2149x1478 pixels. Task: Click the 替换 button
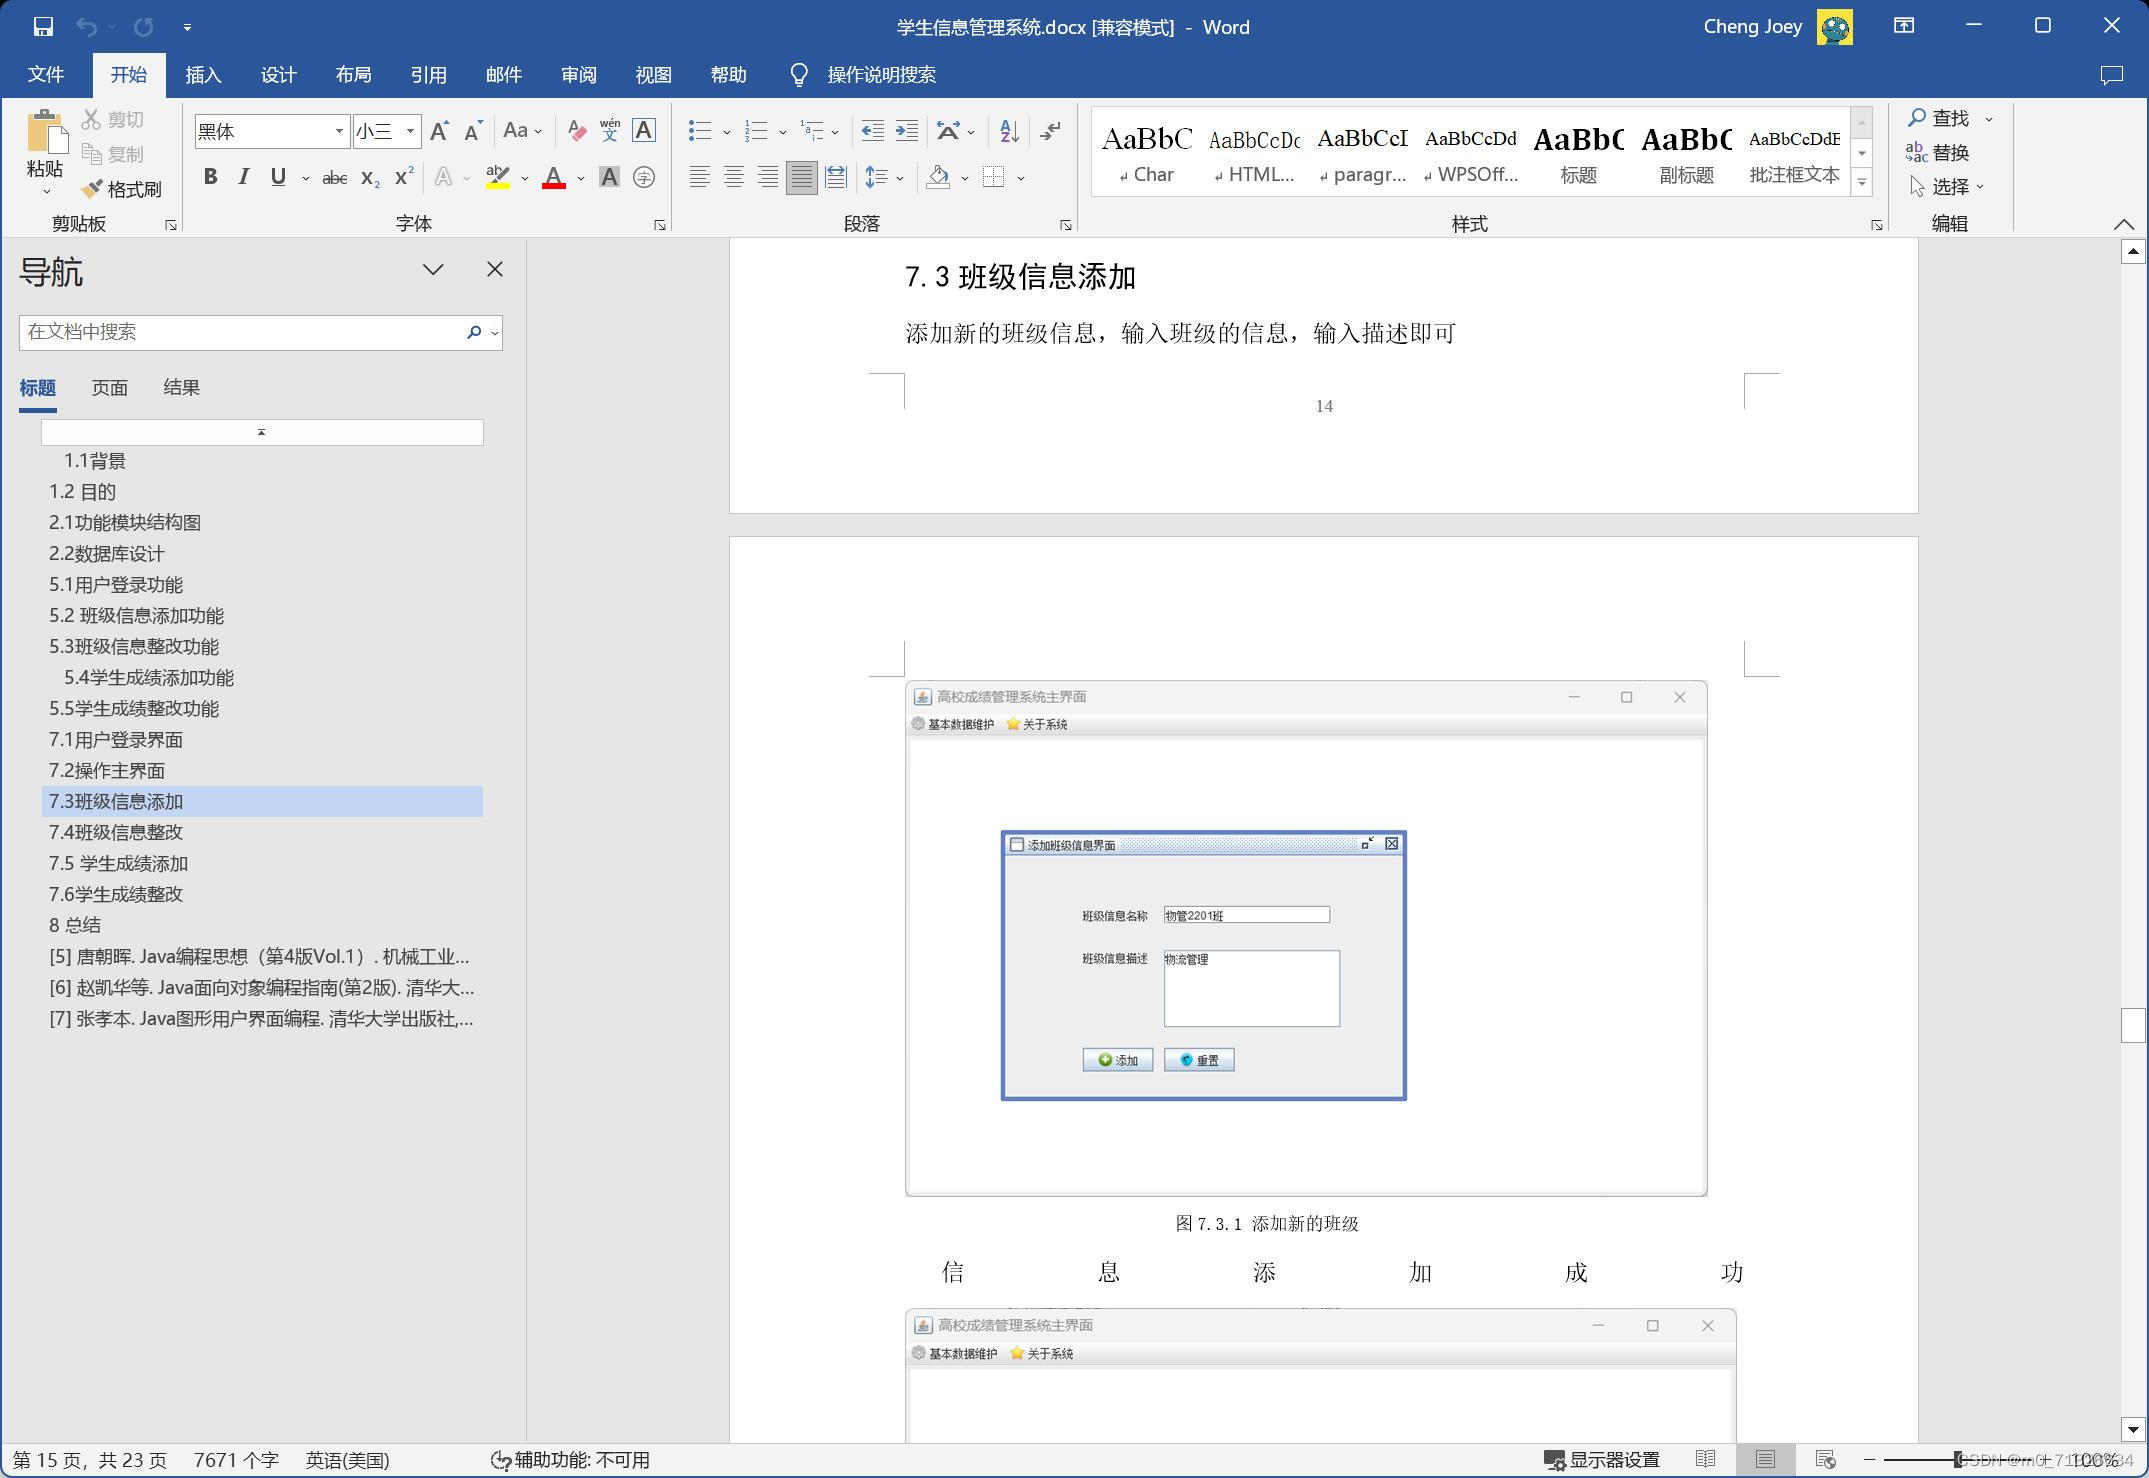pyautogui.click(x=1938, y=153)
